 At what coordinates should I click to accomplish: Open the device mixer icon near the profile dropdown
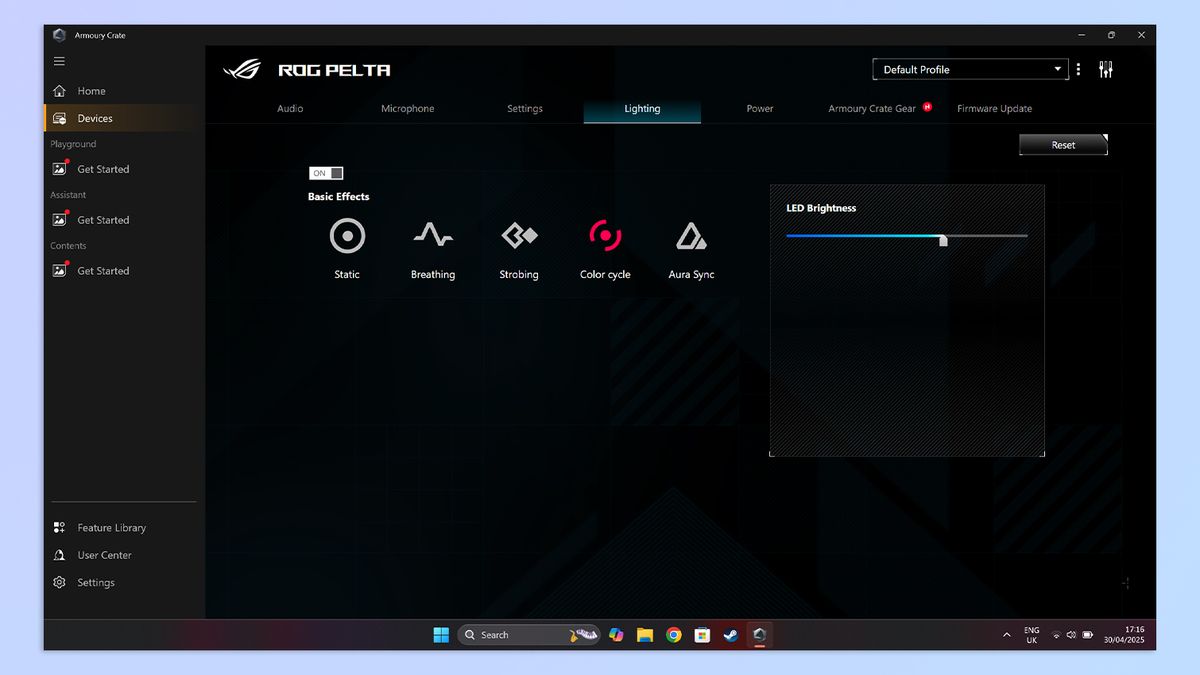1105,68
